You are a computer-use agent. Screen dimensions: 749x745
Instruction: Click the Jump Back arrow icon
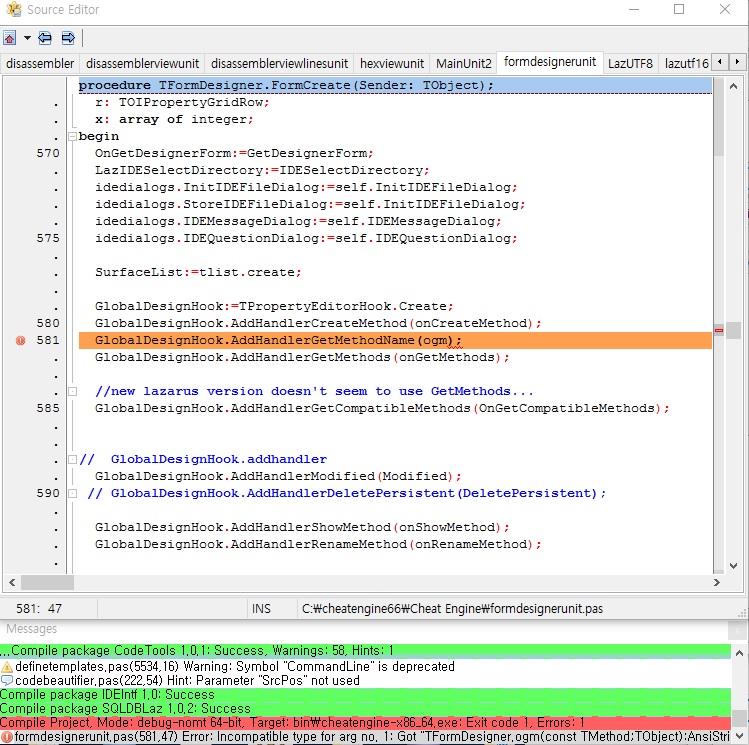tap(45, 38)
